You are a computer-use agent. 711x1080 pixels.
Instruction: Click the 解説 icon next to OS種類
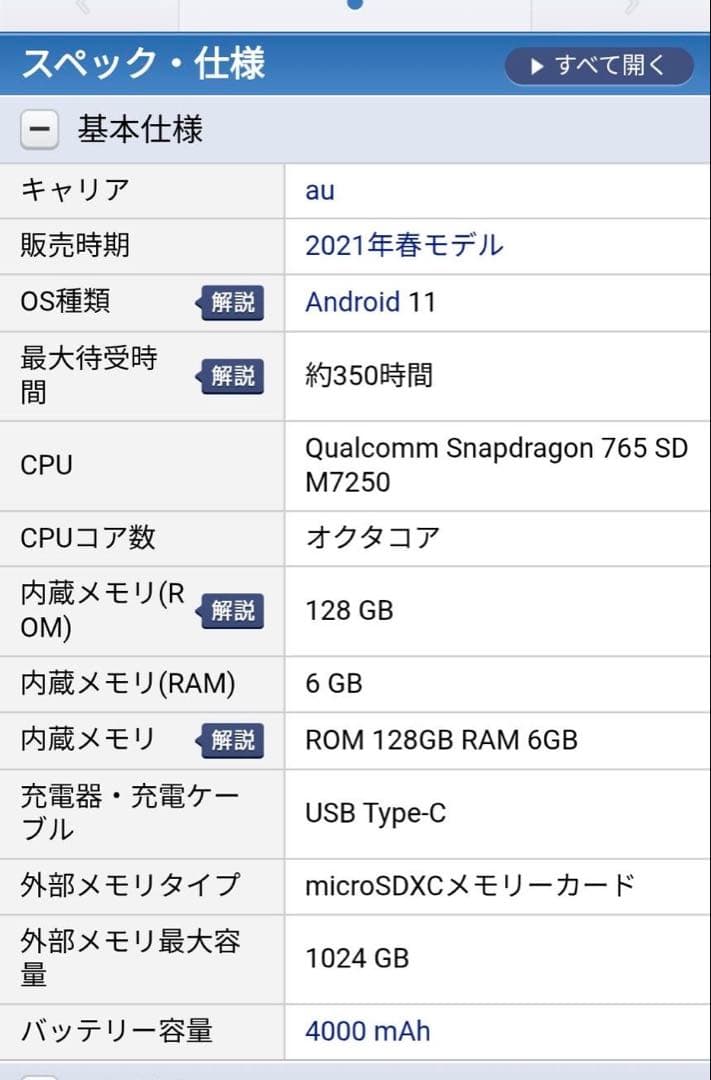click(x=233, y=303)
